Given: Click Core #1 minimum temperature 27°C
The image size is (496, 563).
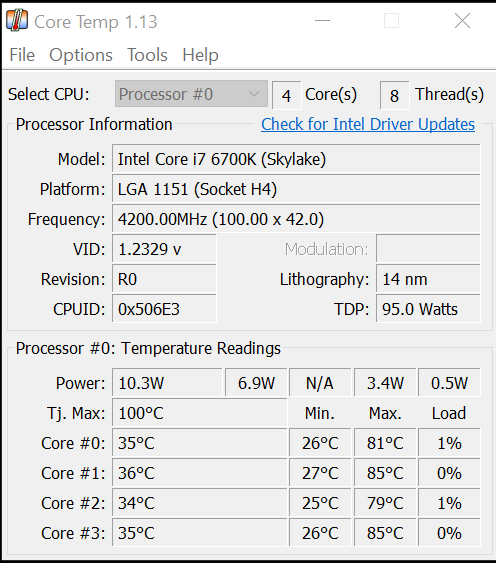Looking at the screenshot, I should point(320,473).
